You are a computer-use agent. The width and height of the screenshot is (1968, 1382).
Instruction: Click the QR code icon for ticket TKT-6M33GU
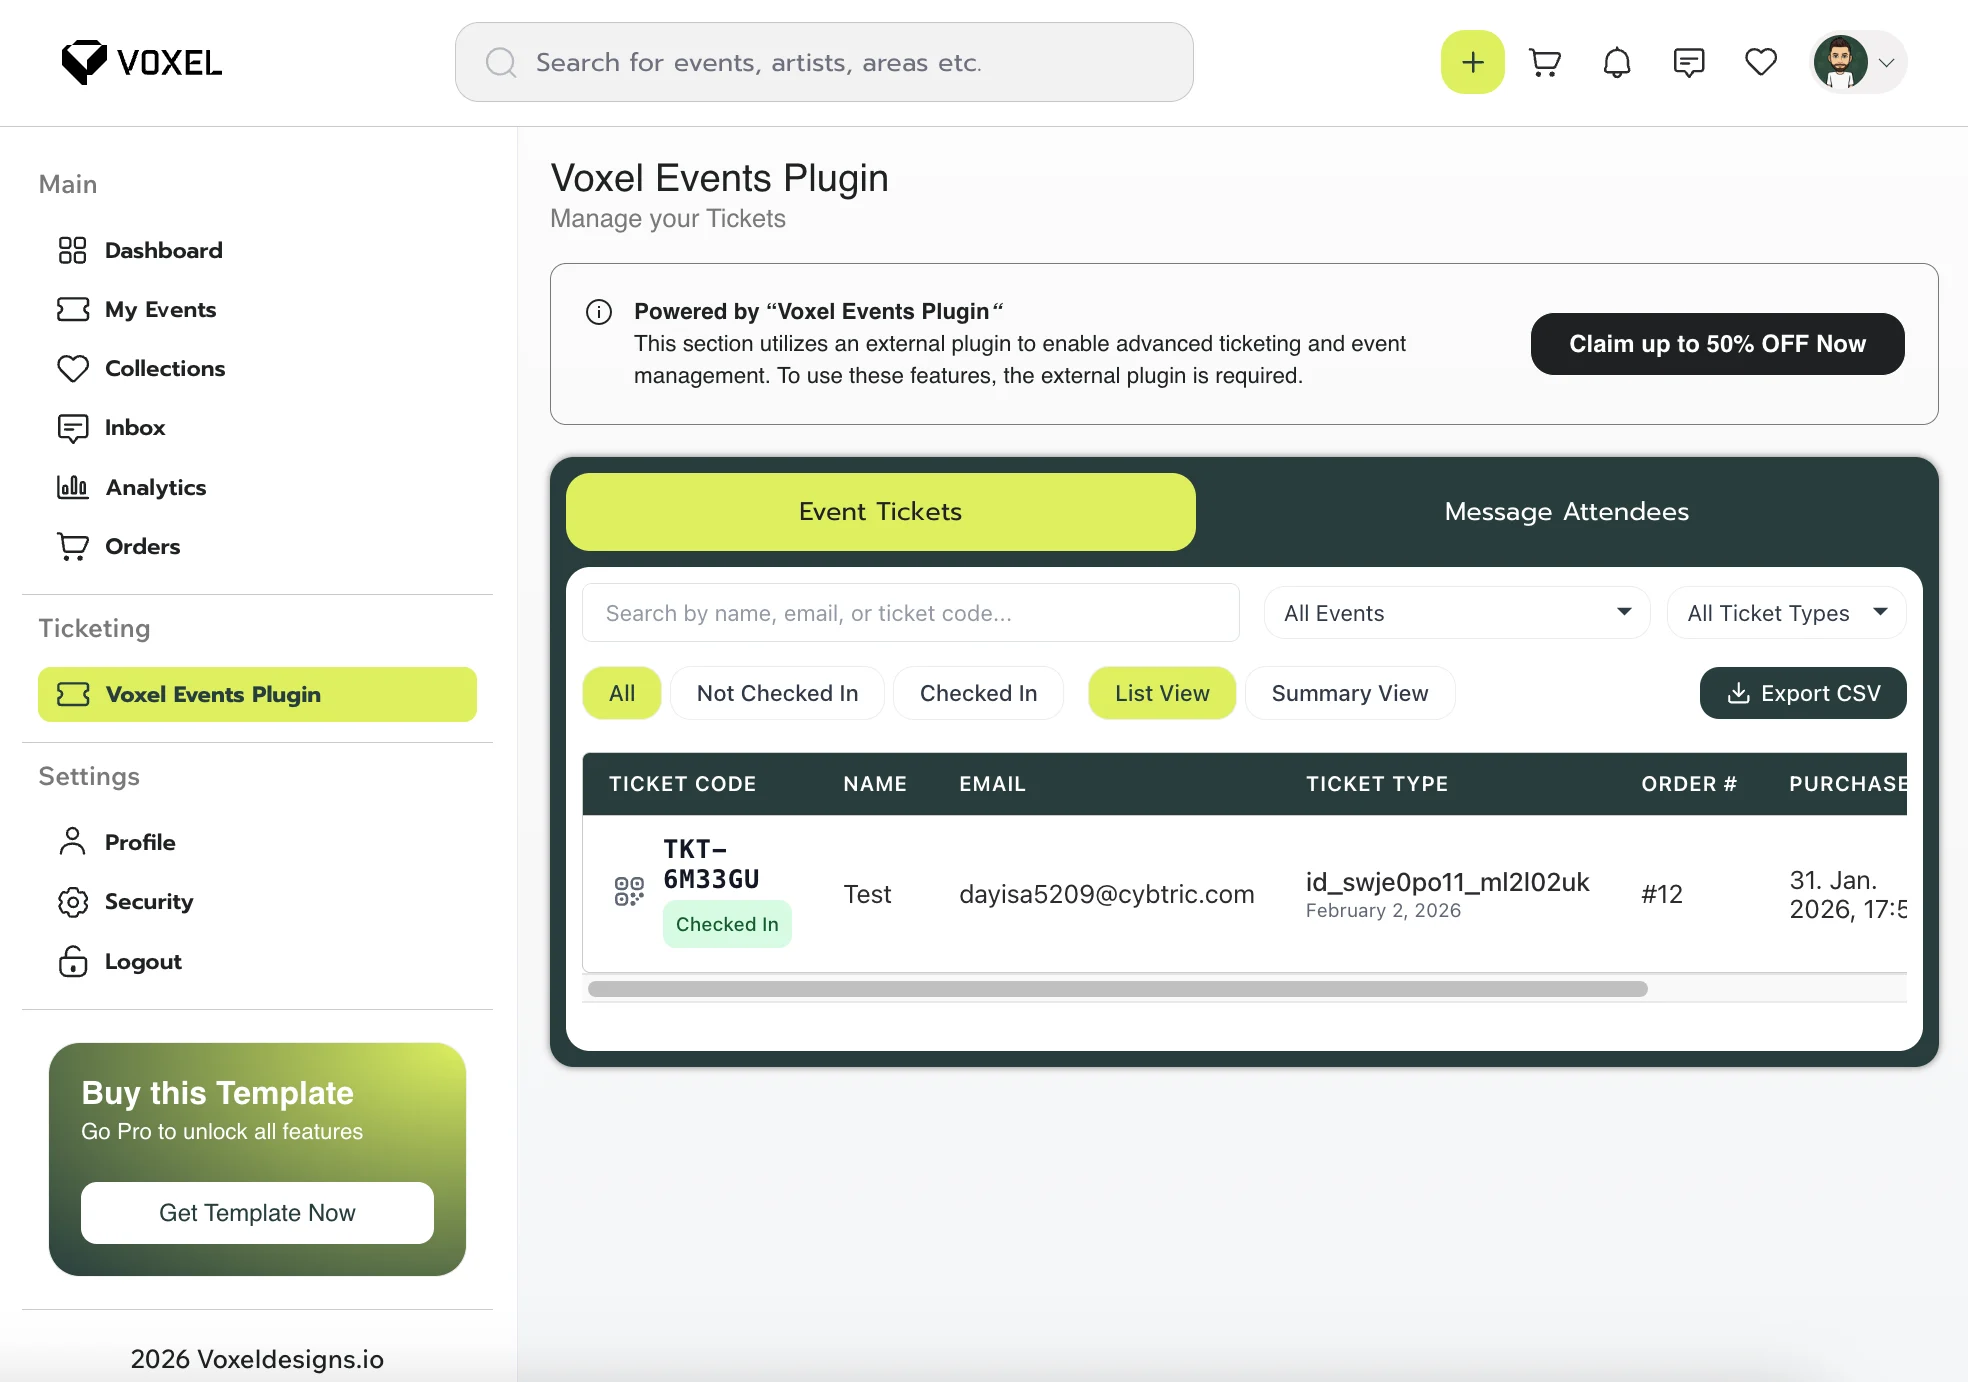point(629,891)
